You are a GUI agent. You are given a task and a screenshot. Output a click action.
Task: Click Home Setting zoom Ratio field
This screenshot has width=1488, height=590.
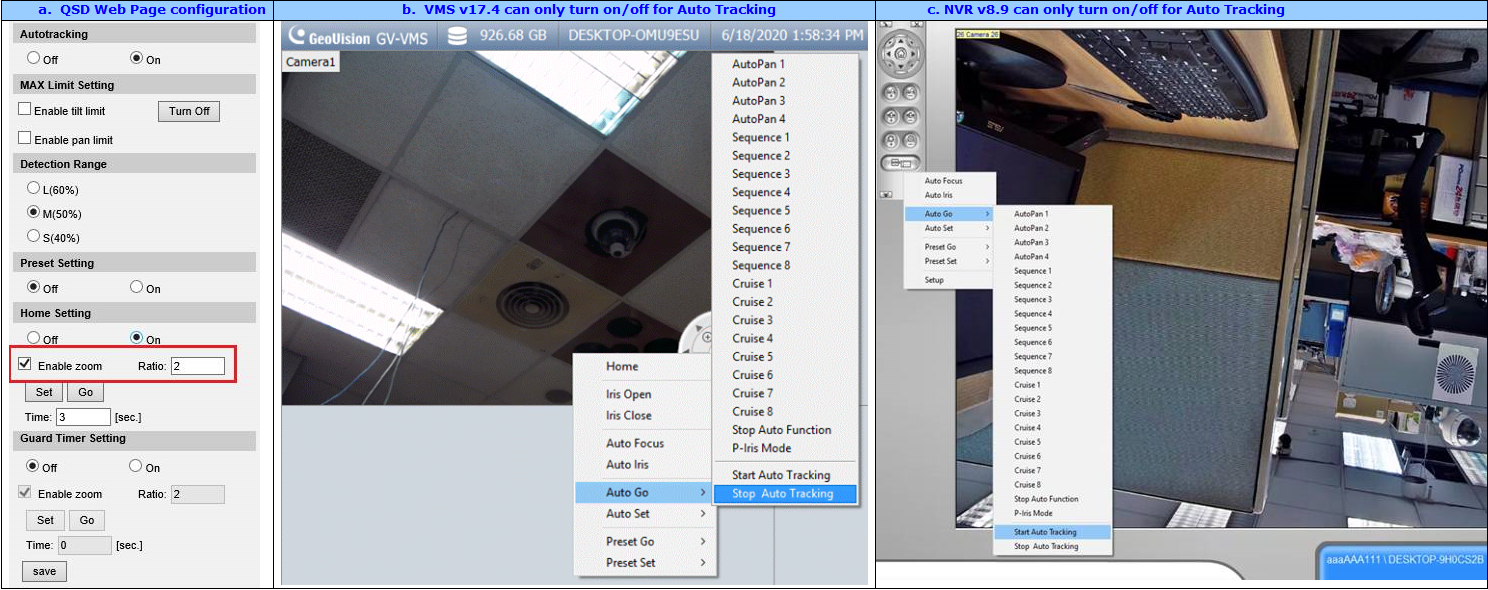point(197,366)
